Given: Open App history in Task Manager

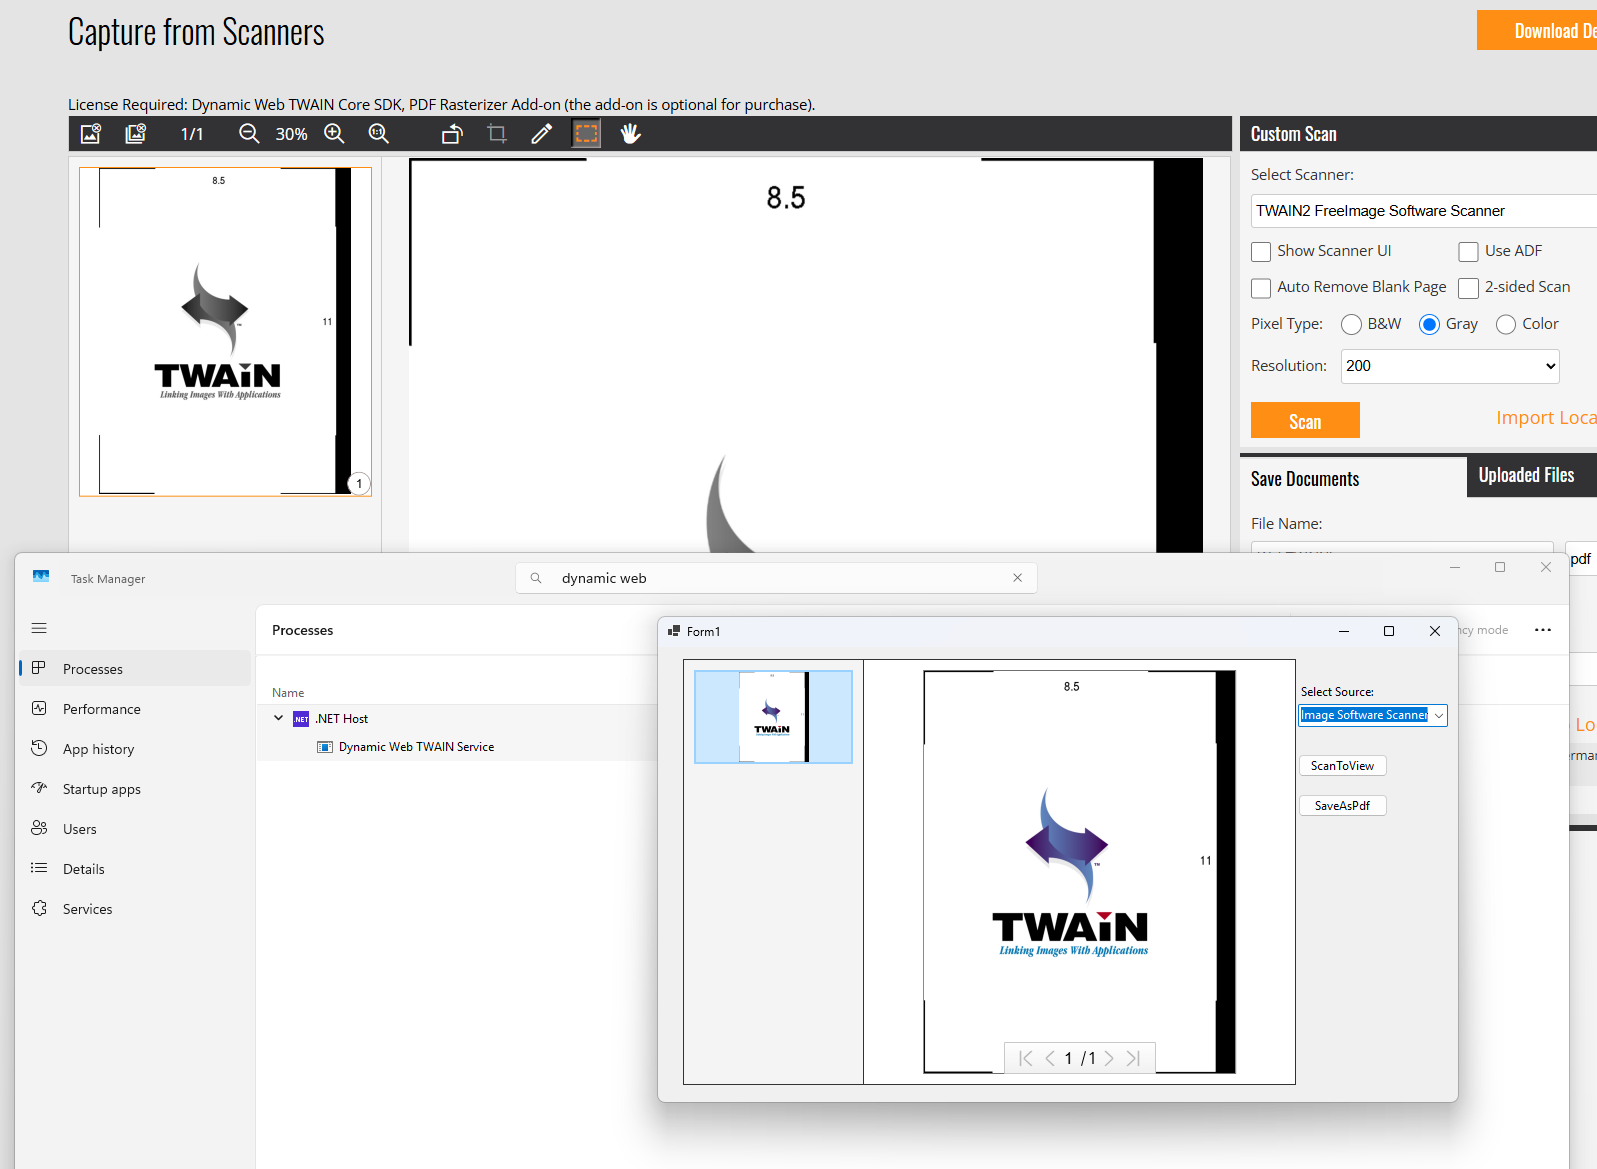Looking at the screenshot, I should tap(135, 749).
